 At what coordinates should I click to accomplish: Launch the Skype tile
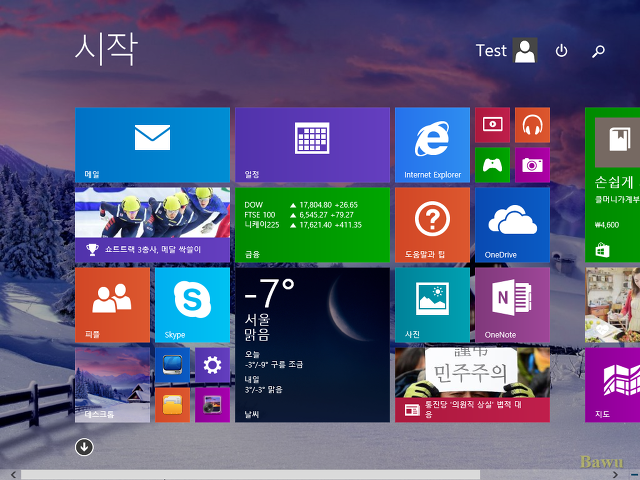point(192,305)
